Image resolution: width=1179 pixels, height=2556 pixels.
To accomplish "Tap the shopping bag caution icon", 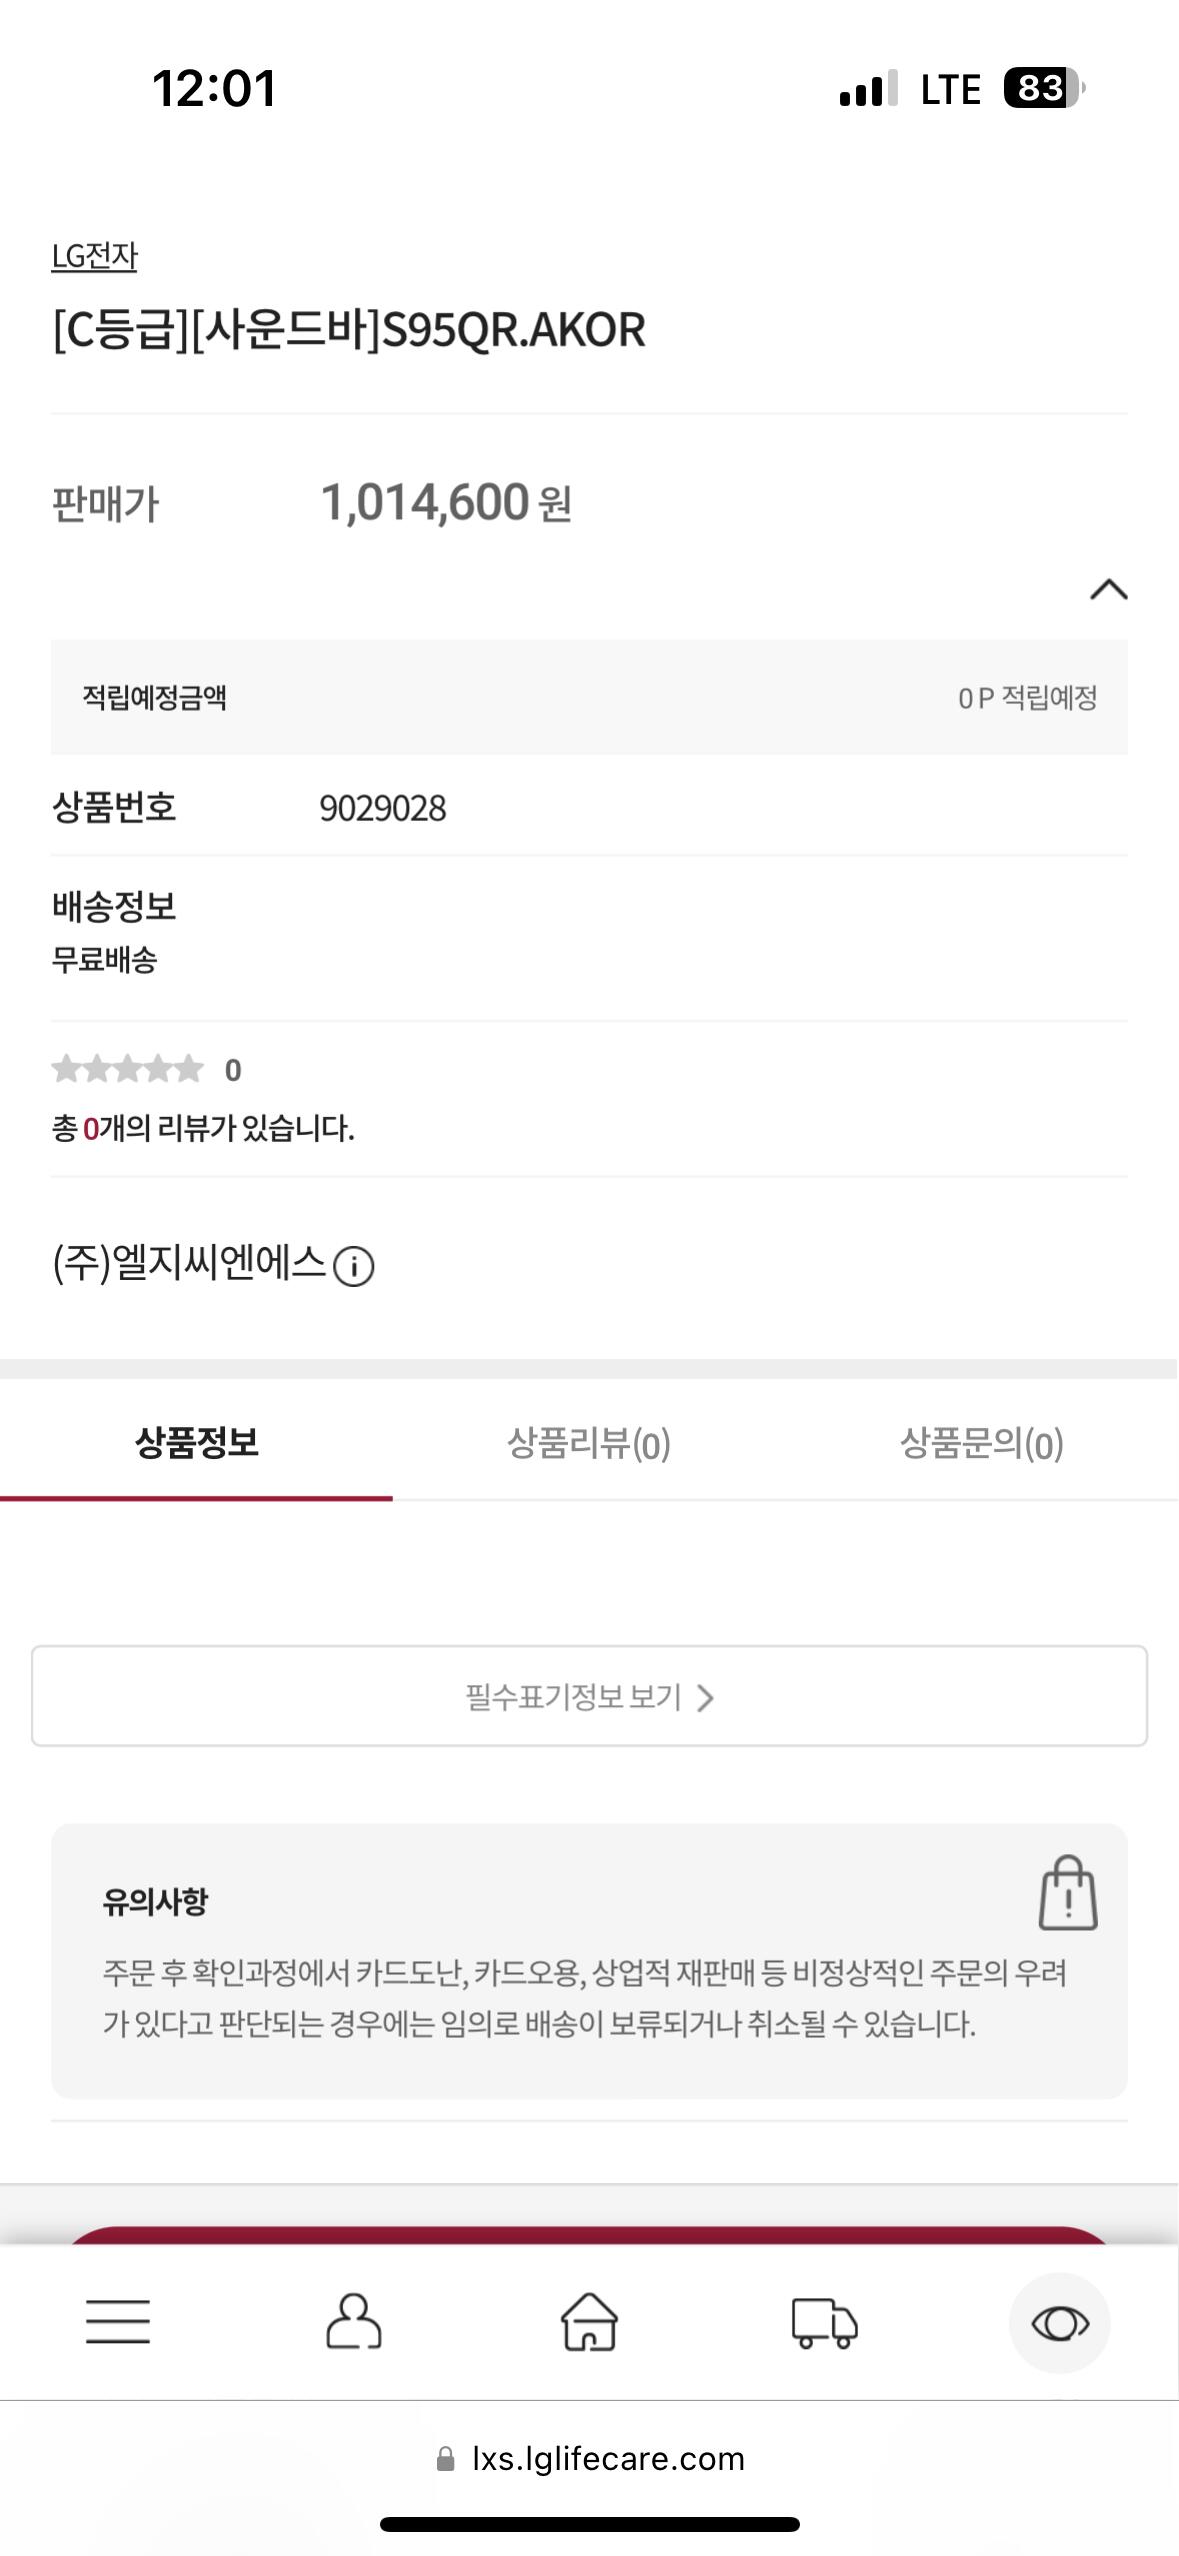I will [x=1068, y=1893].
